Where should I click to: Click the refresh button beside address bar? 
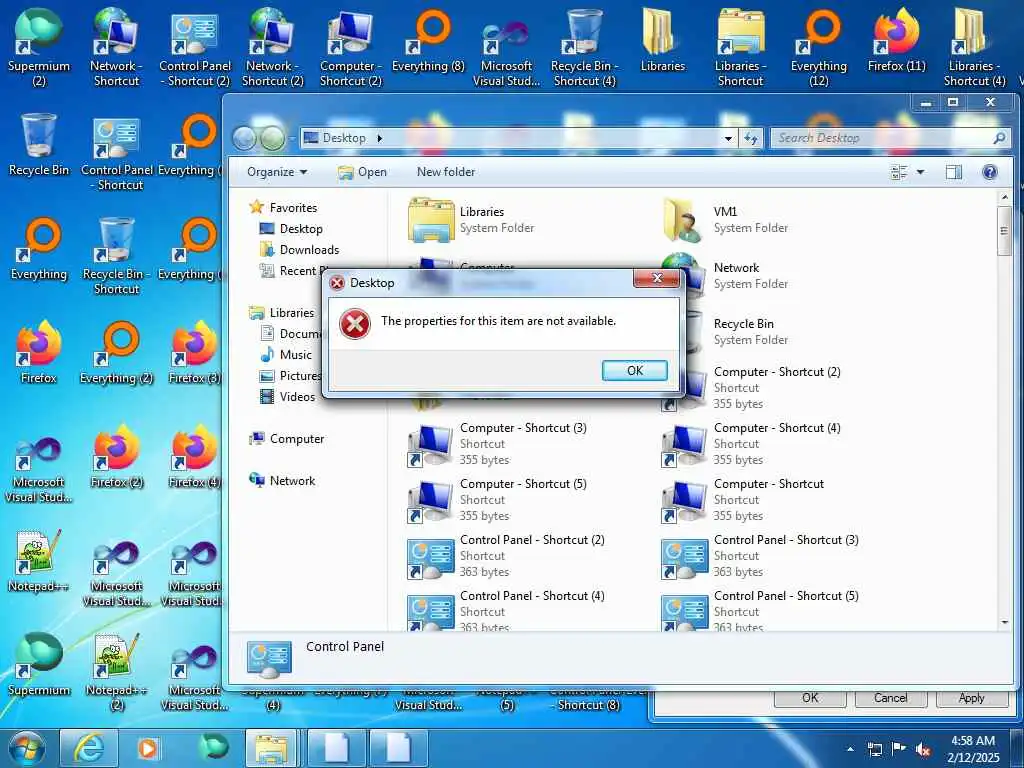click(x=751, y=138)
